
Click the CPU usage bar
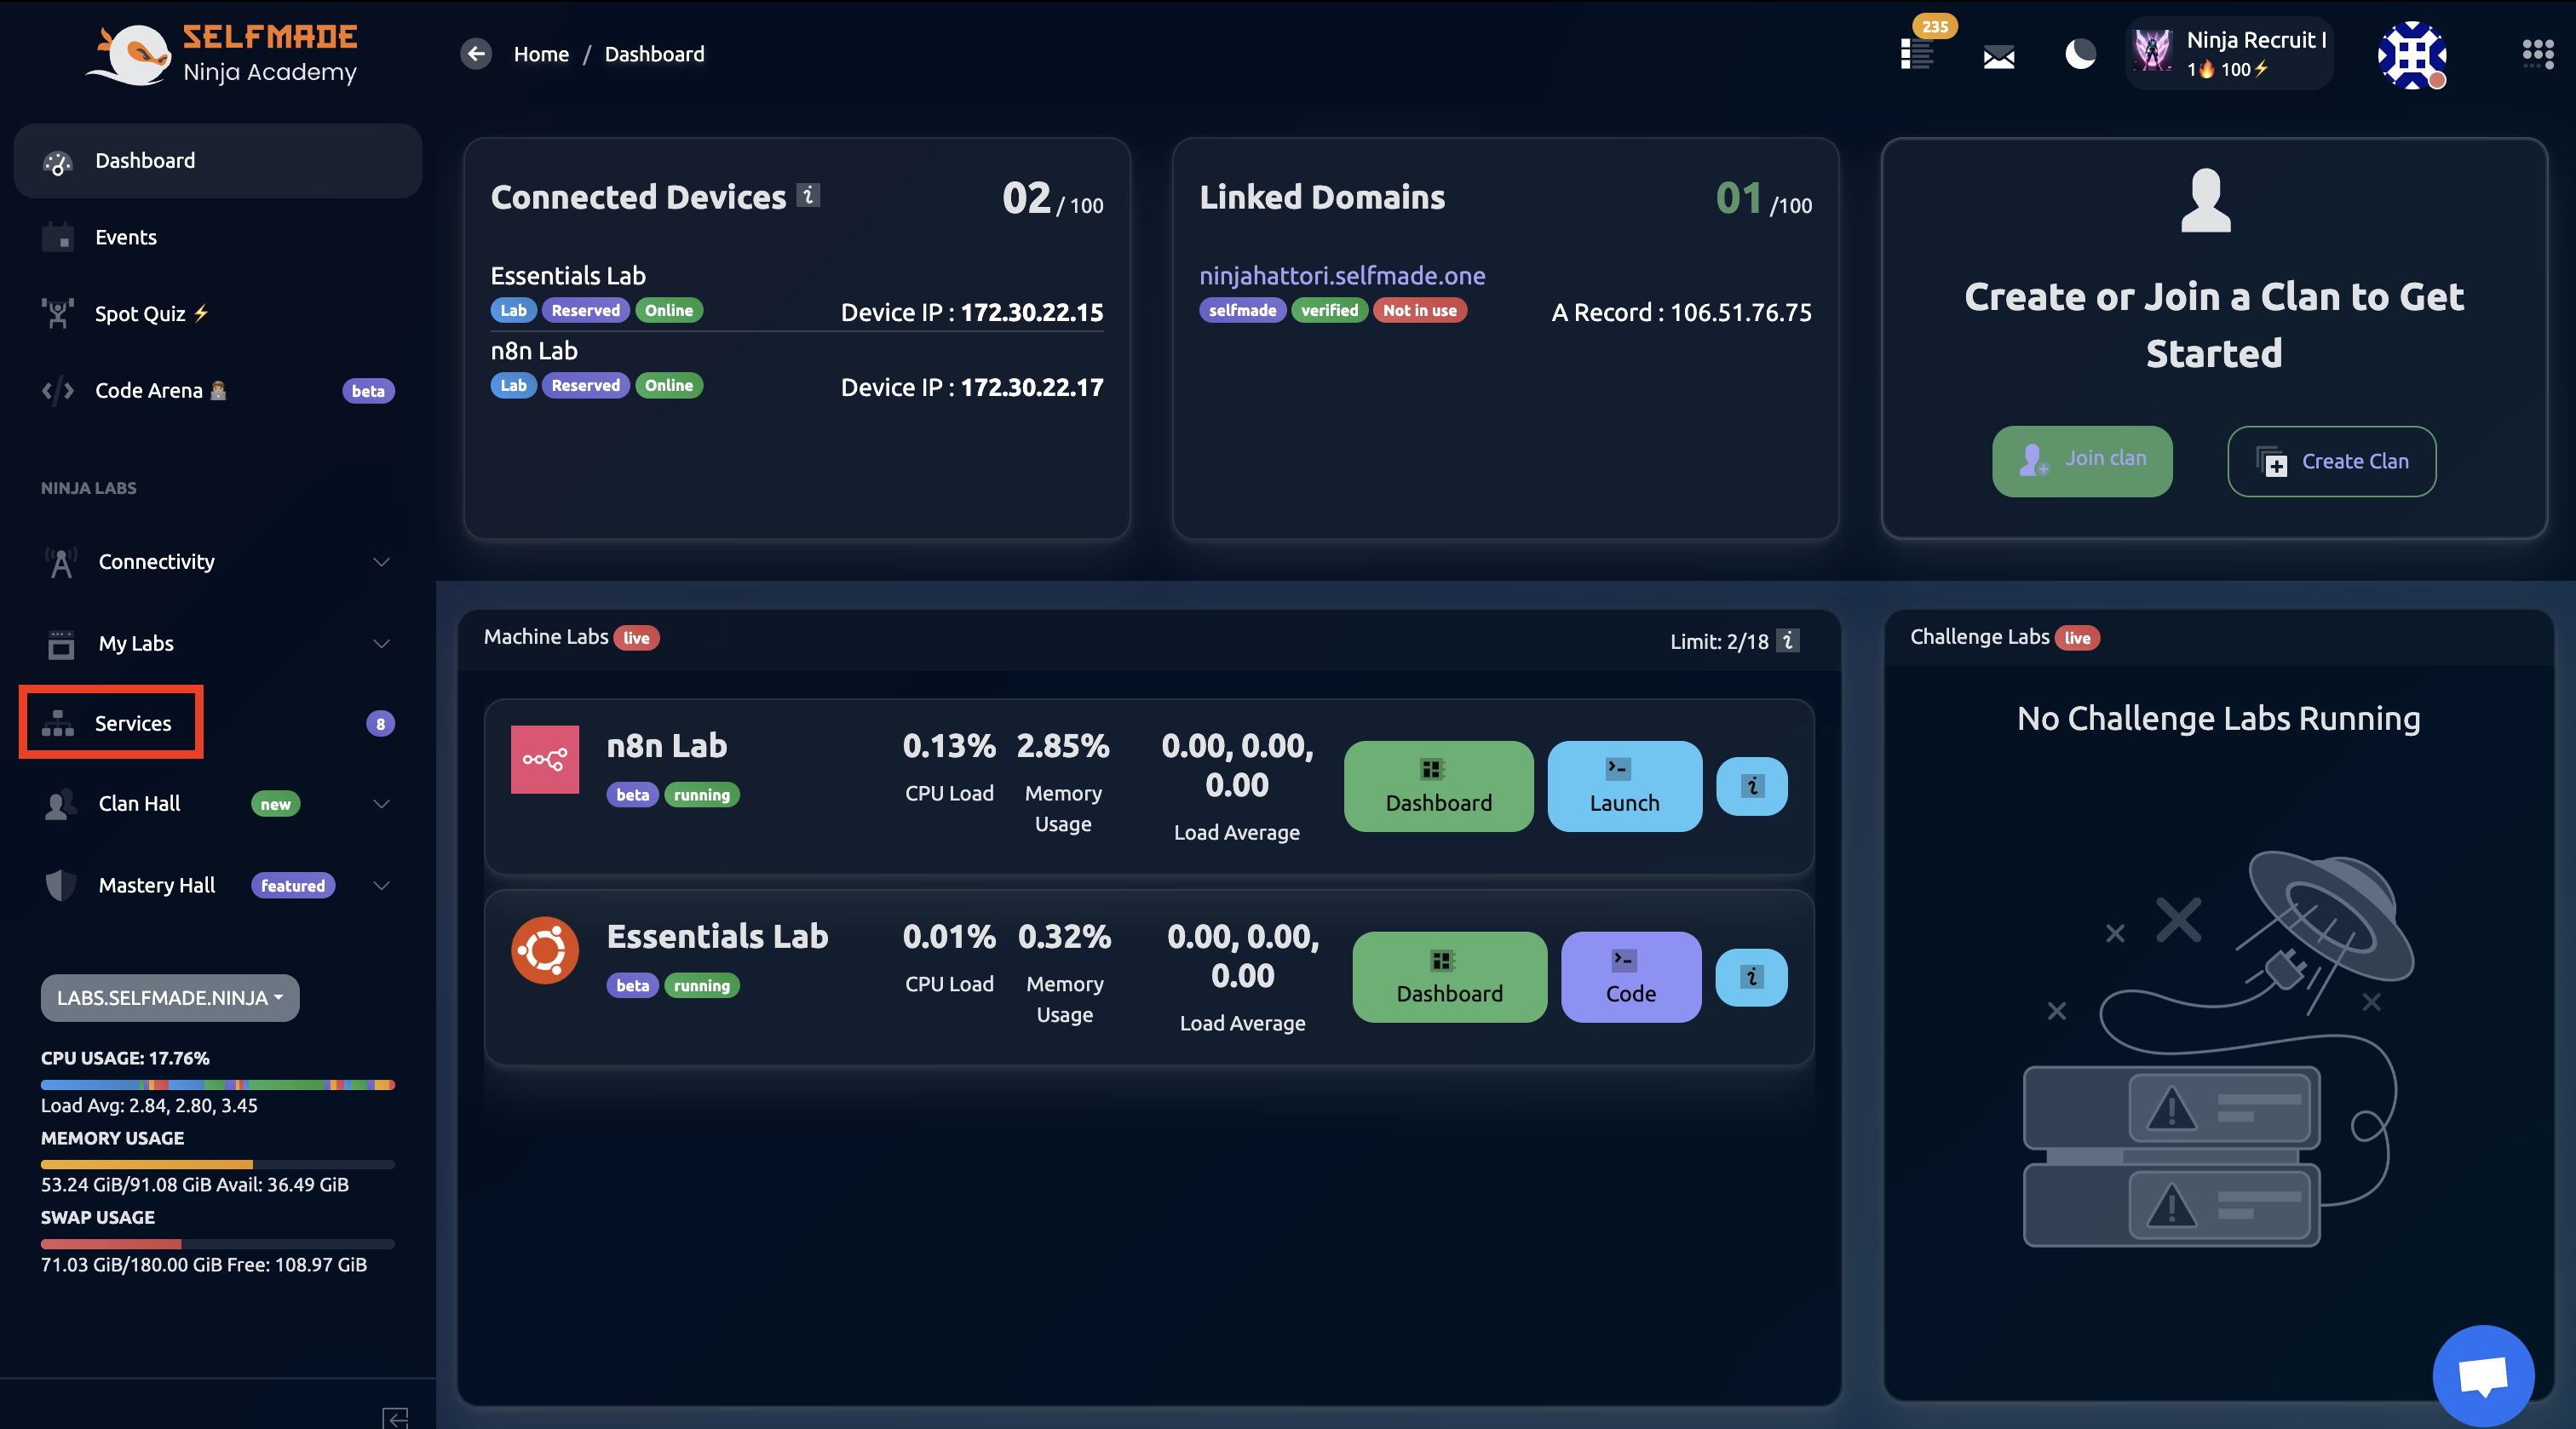pyautogui.click(x=218, y=1085)
